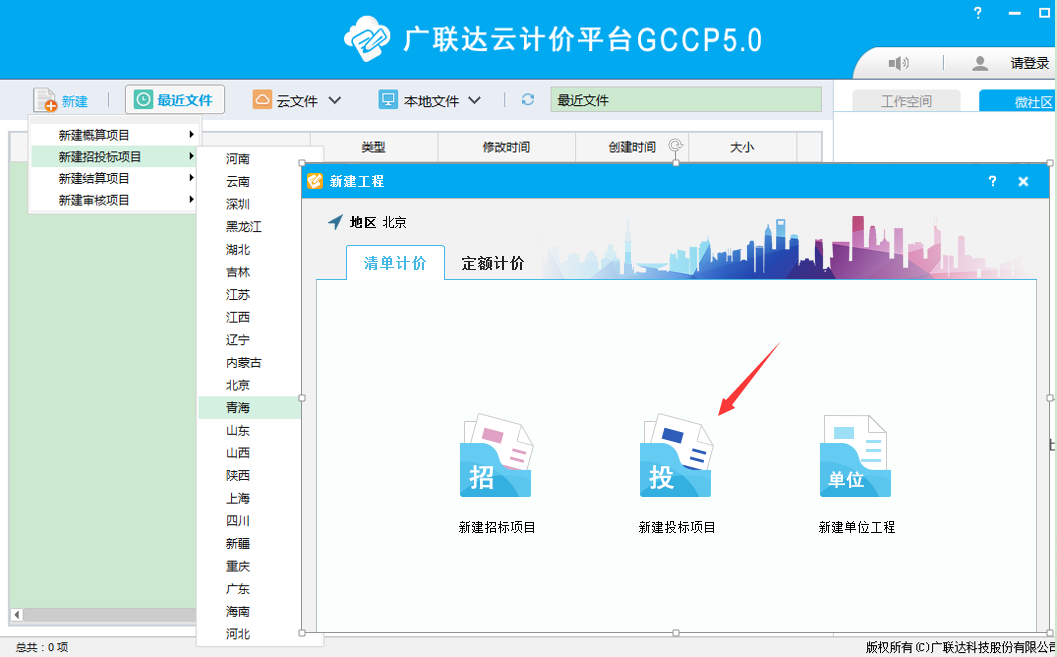Expand the 新建结算项目 submenu arrow
The width and height of the screenshot is (1057, 657).
click(x=191, y=178)
